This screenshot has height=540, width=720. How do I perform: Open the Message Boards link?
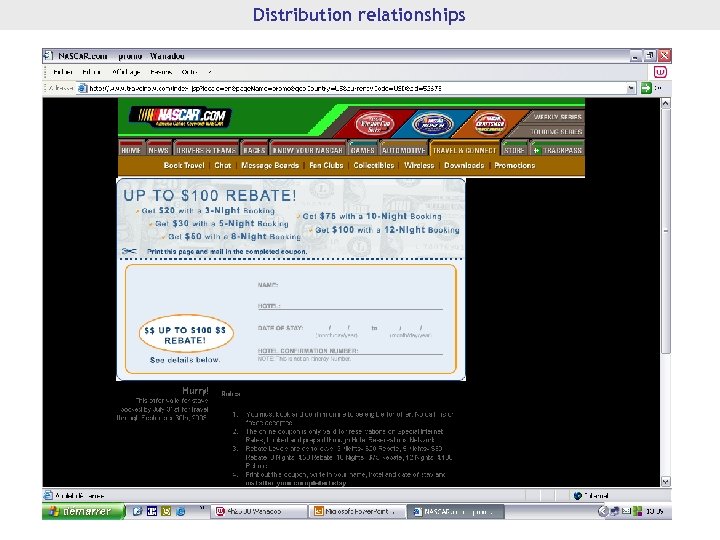[270, 165]
